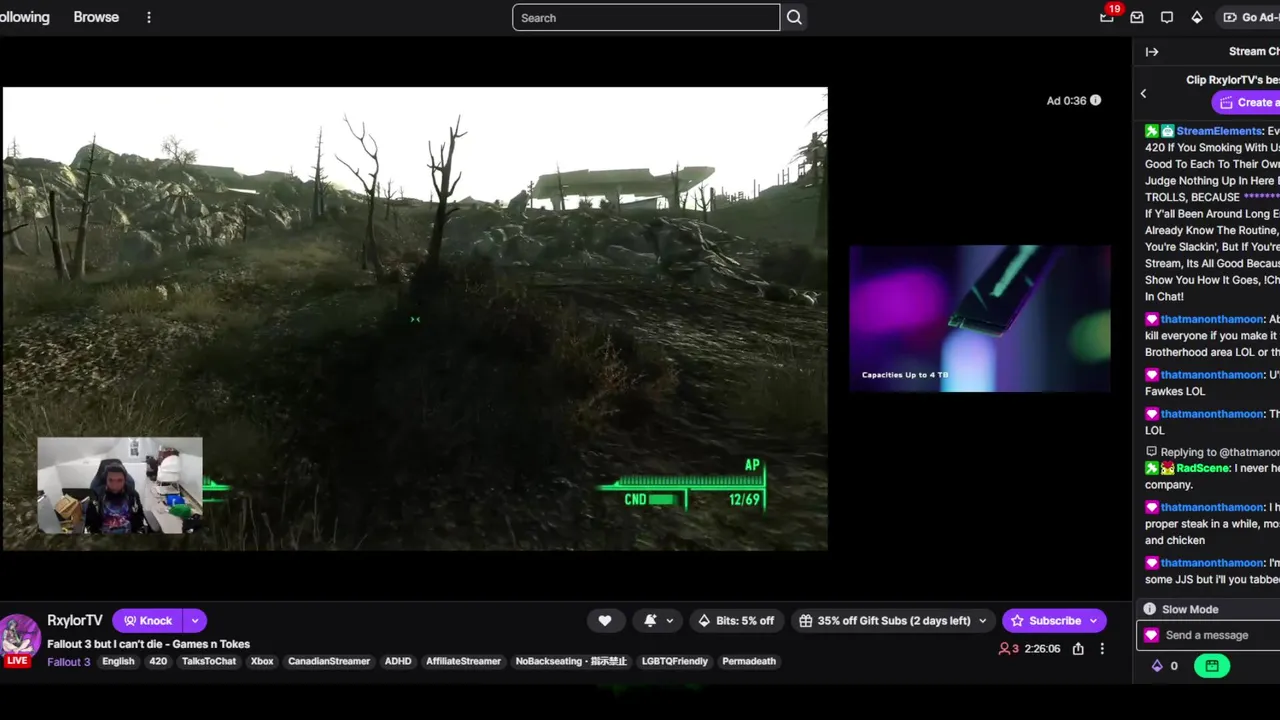
Task: Open the Following tab
Action: coord(24,17)
